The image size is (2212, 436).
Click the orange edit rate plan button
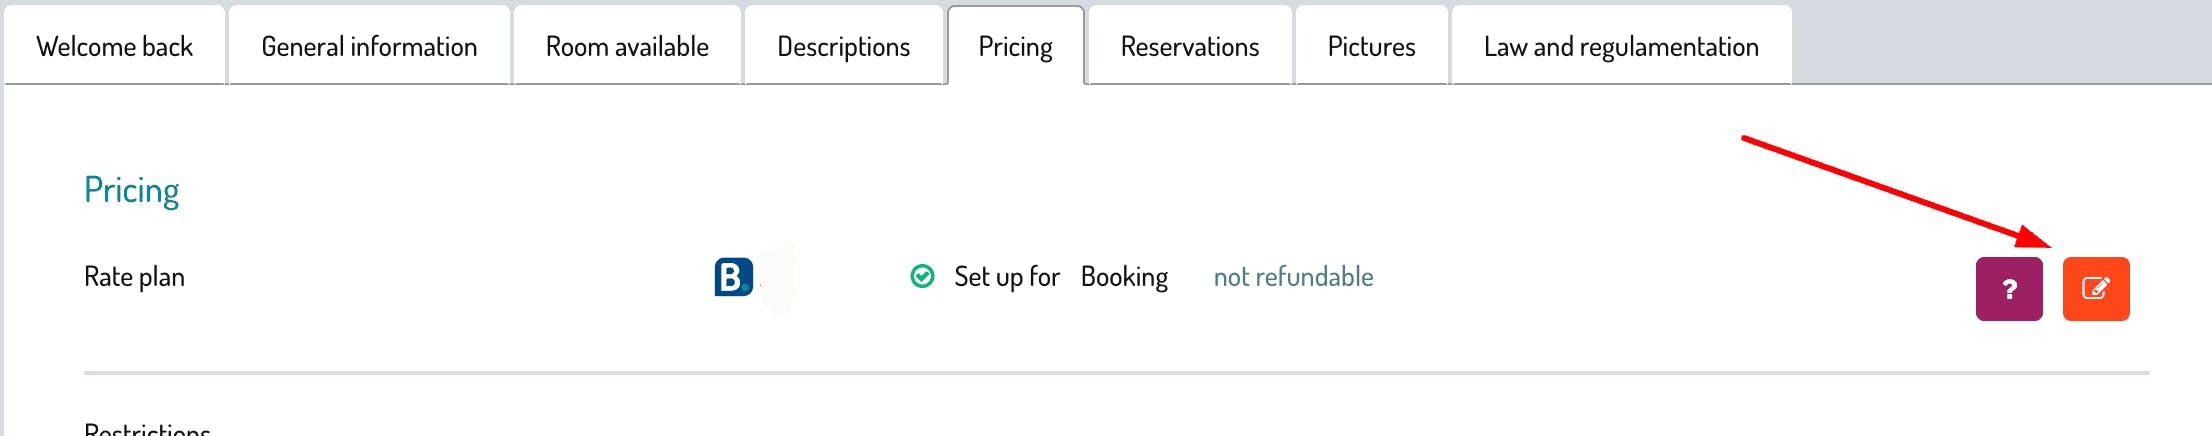click(2095, 289)
